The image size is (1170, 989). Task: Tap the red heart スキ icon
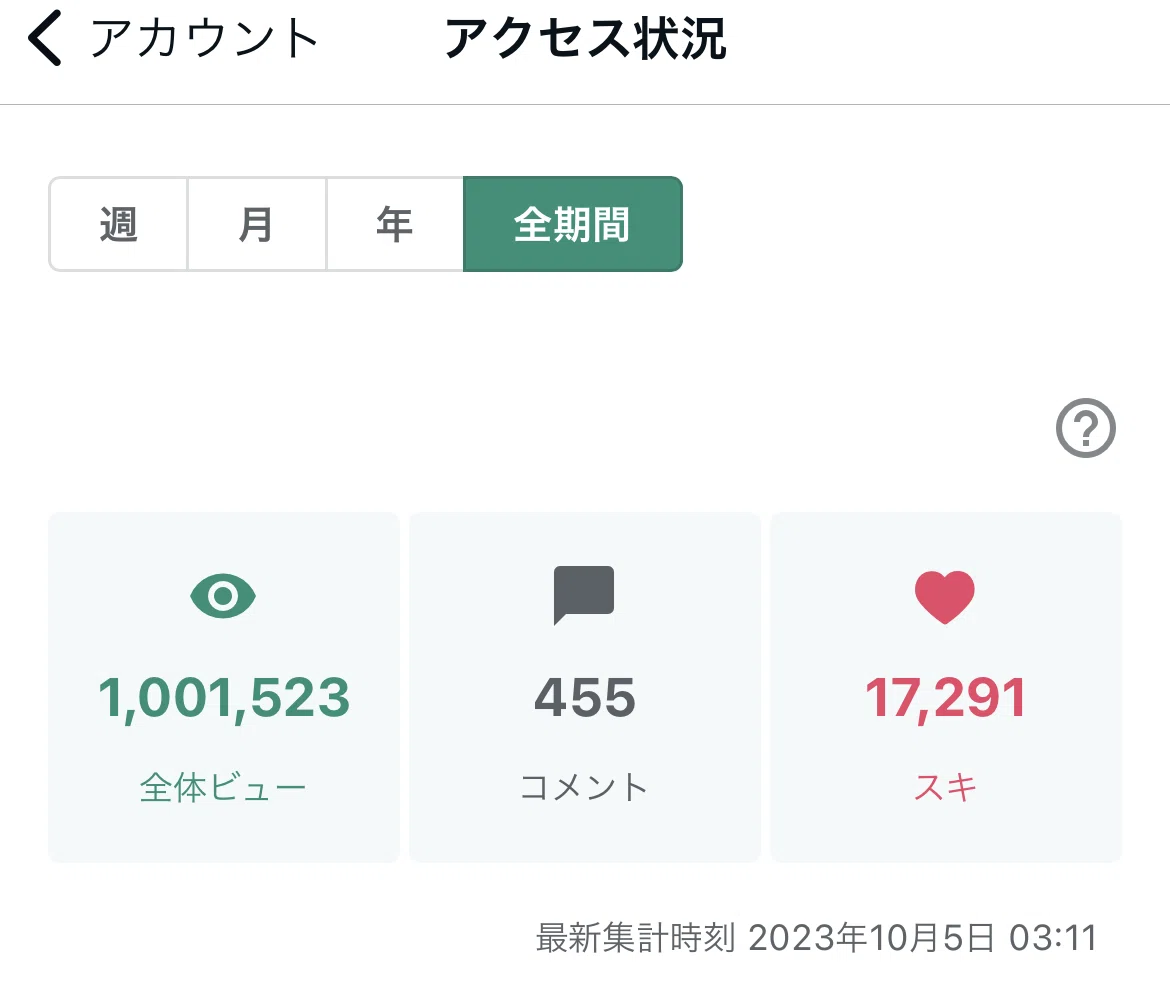click(x=945, y=596)
